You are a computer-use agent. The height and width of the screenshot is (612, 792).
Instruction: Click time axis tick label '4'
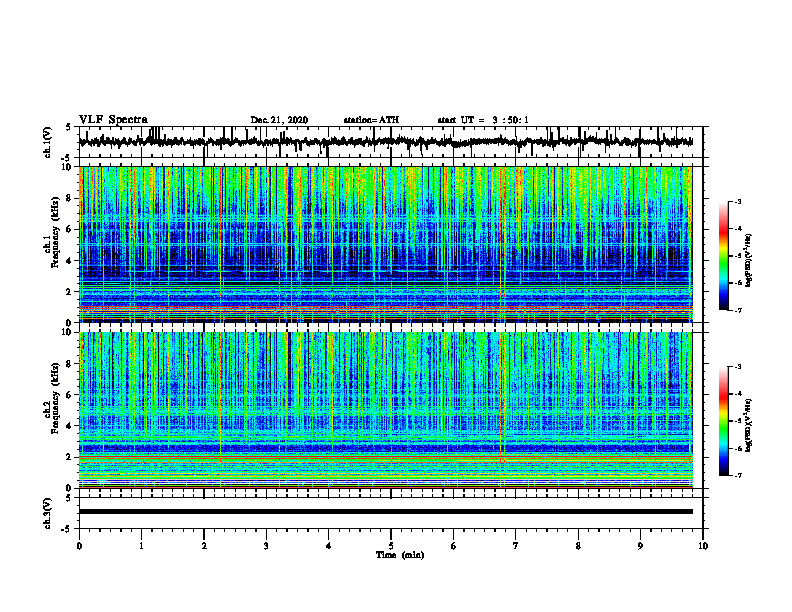(329, 546)
